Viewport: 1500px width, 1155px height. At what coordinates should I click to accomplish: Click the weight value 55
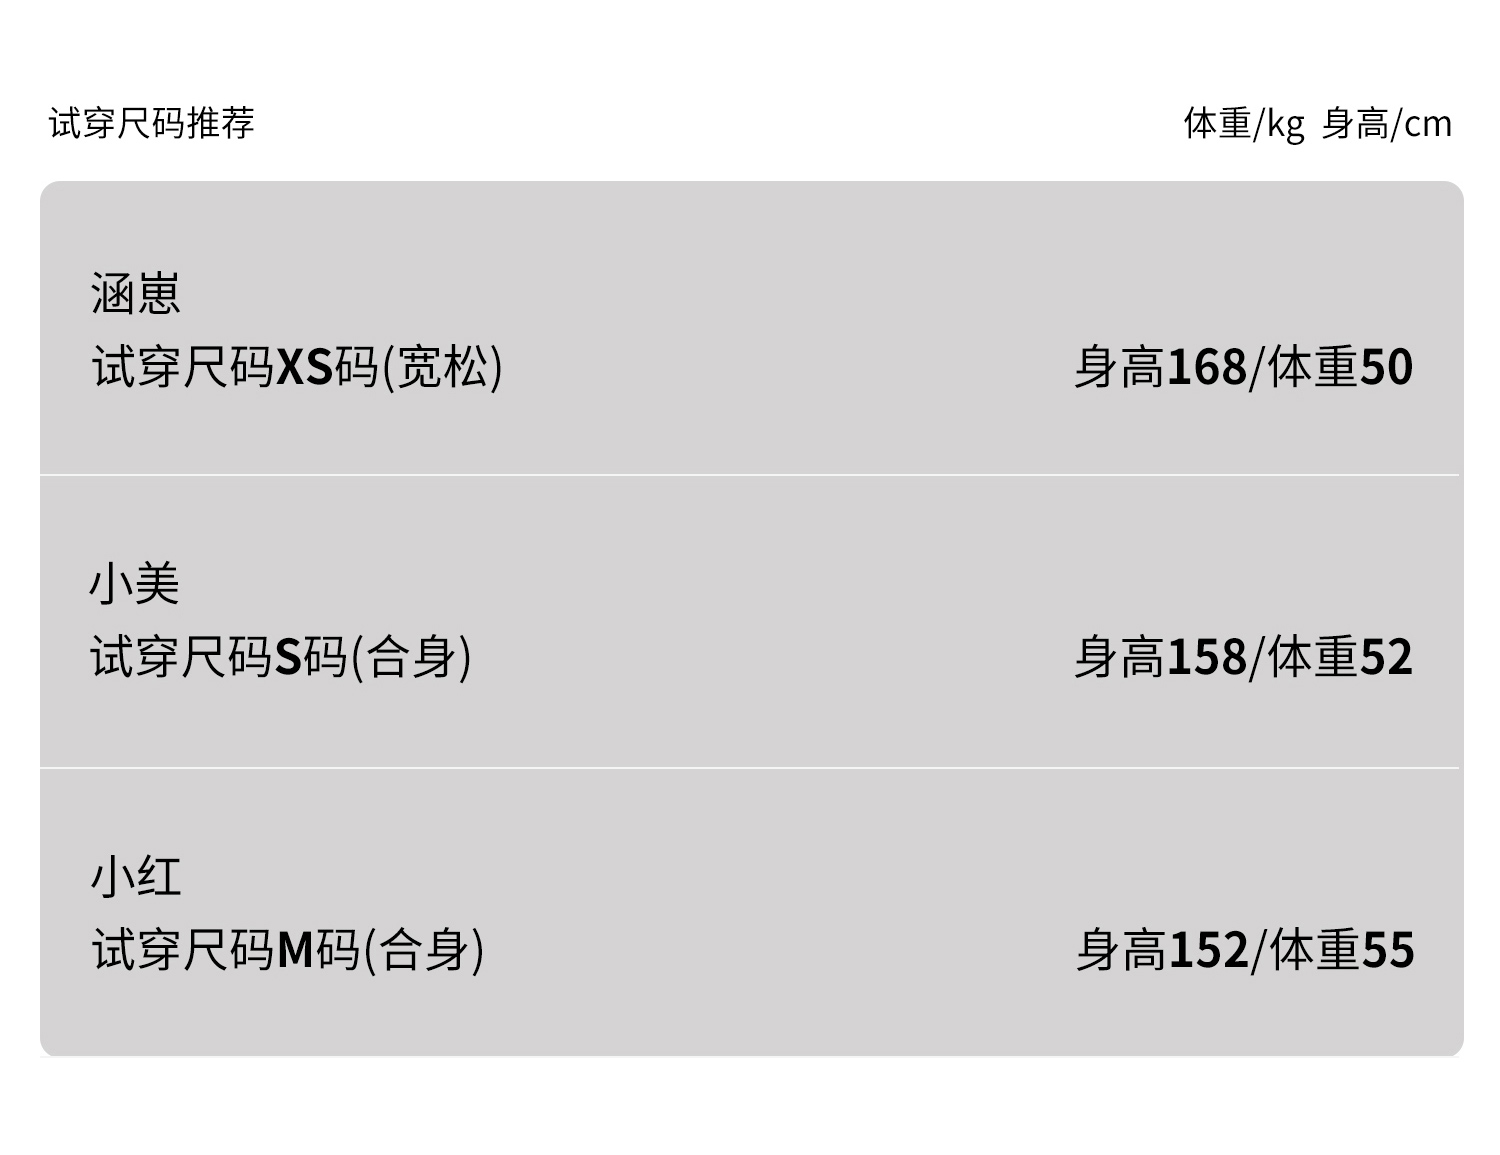coord(1388,950)
